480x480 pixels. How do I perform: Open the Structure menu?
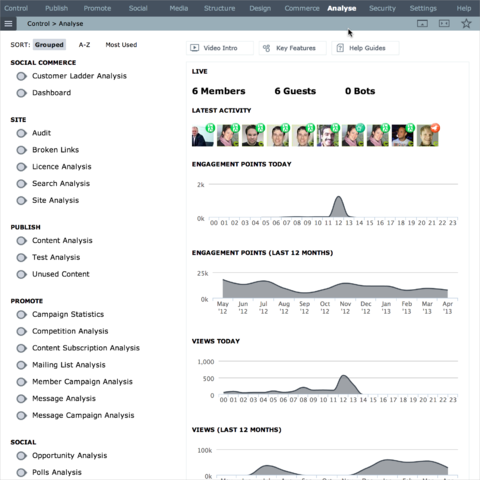219,8
